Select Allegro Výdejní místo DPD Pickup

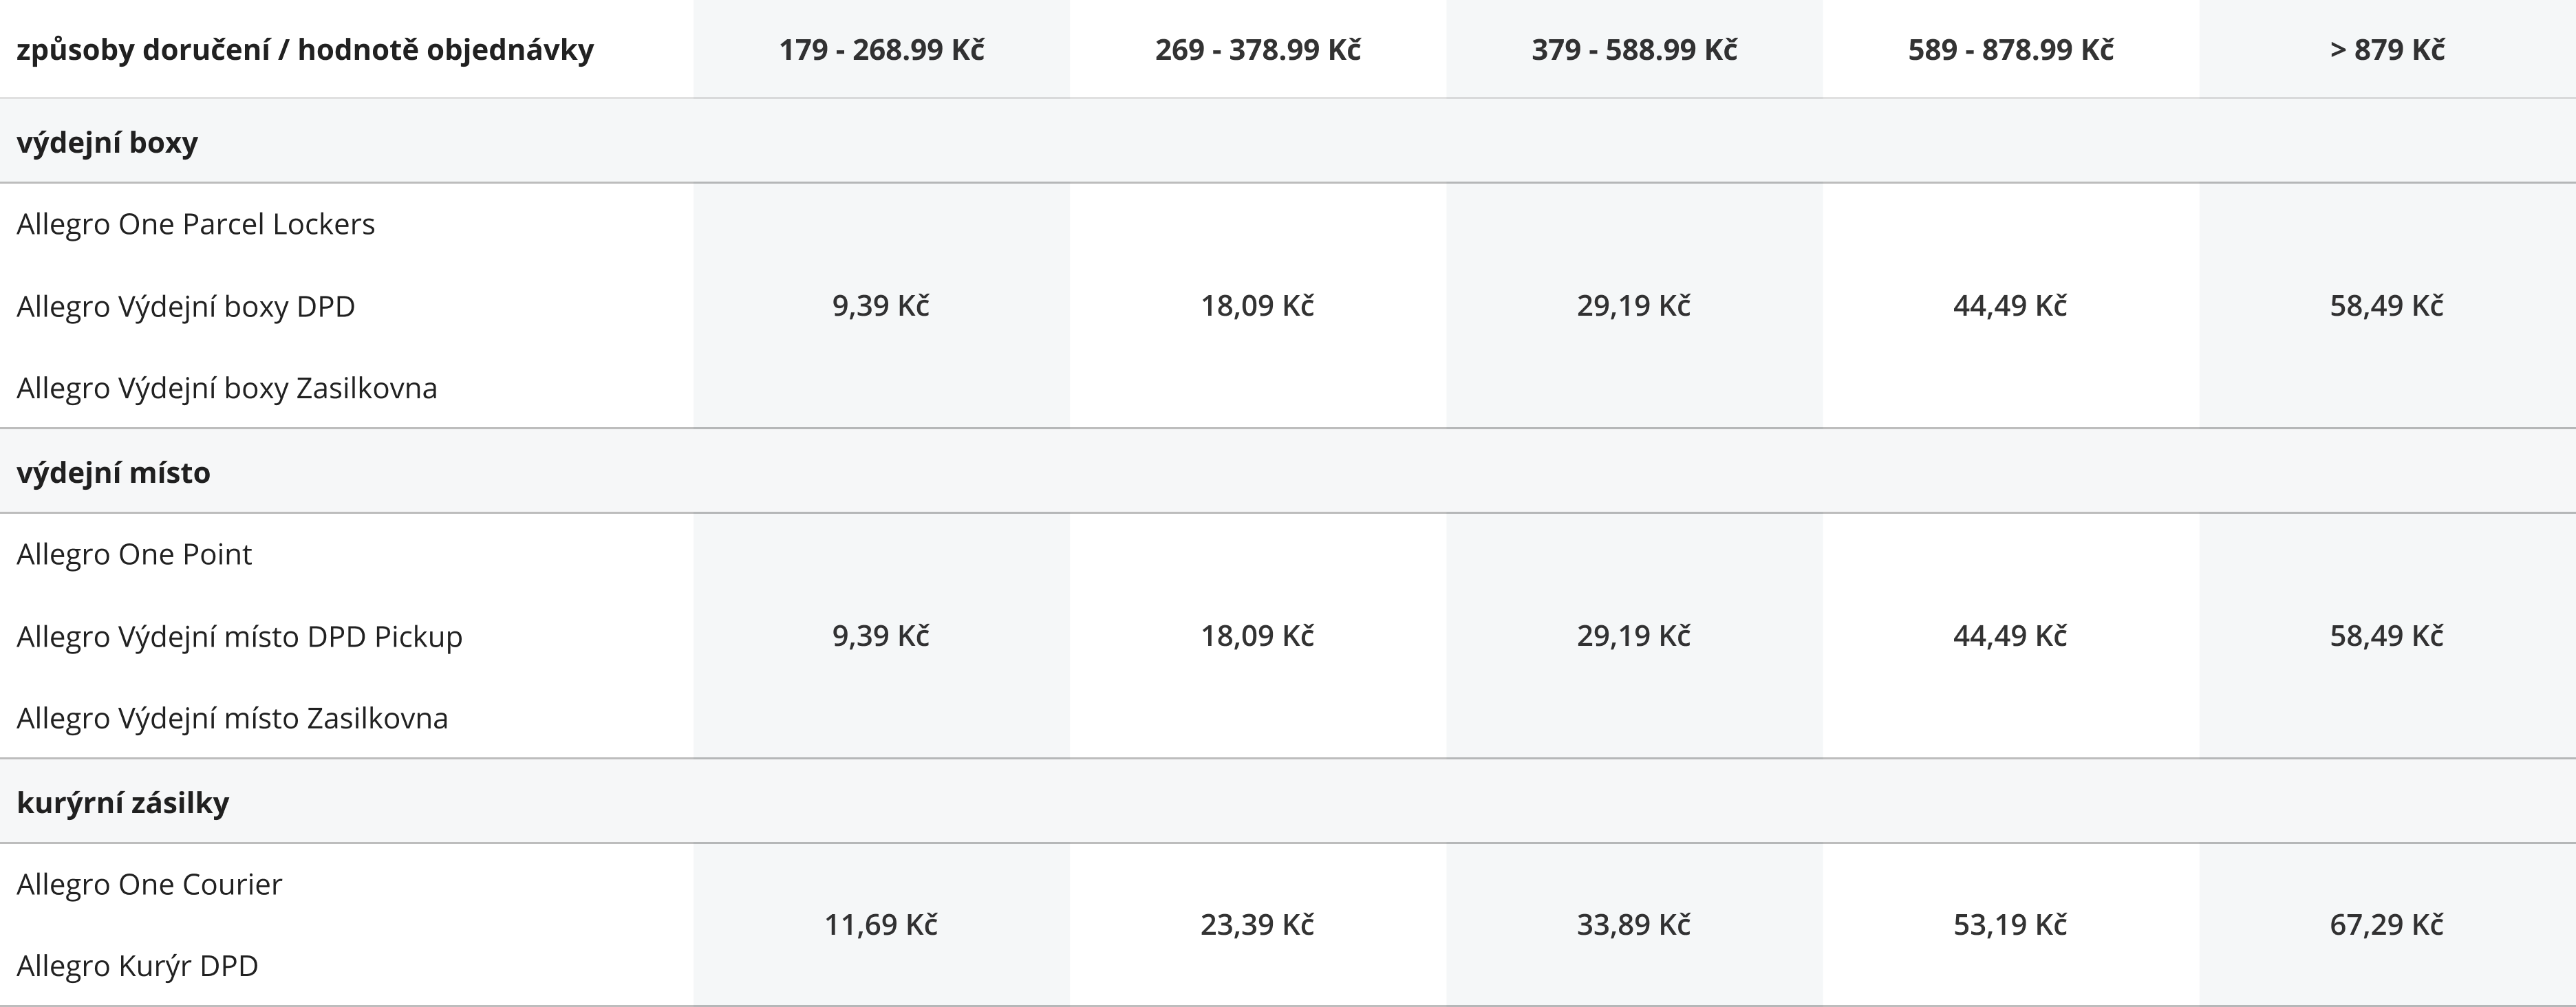point(239,636)
